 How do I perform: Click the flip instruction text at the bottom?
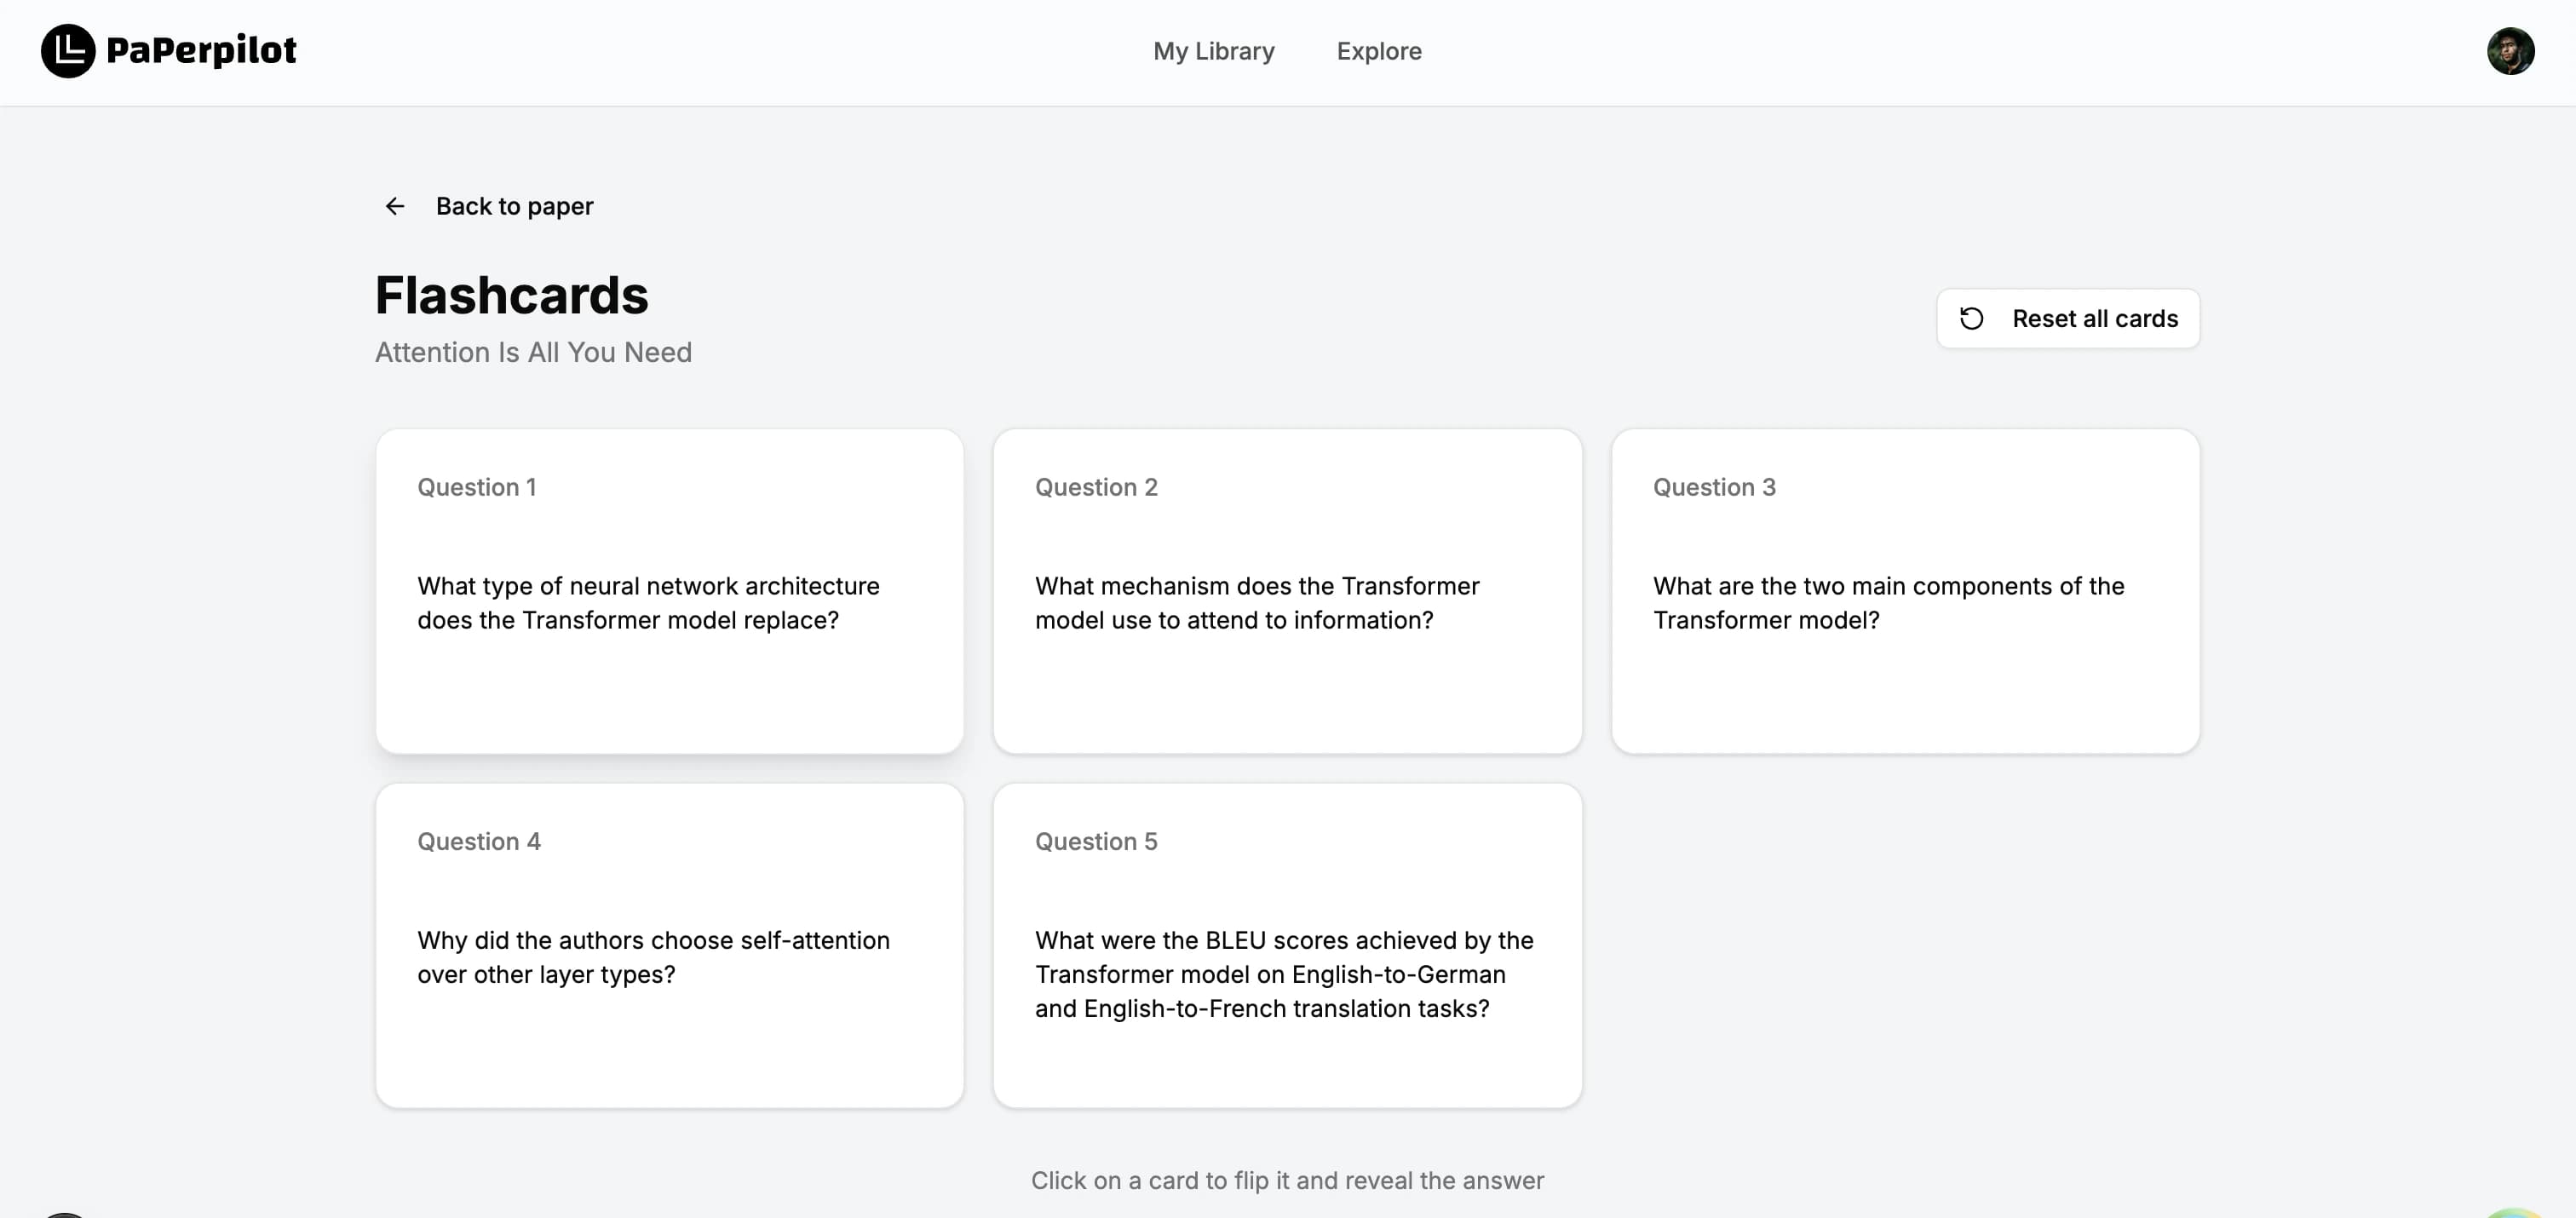pos(1287,1180)
